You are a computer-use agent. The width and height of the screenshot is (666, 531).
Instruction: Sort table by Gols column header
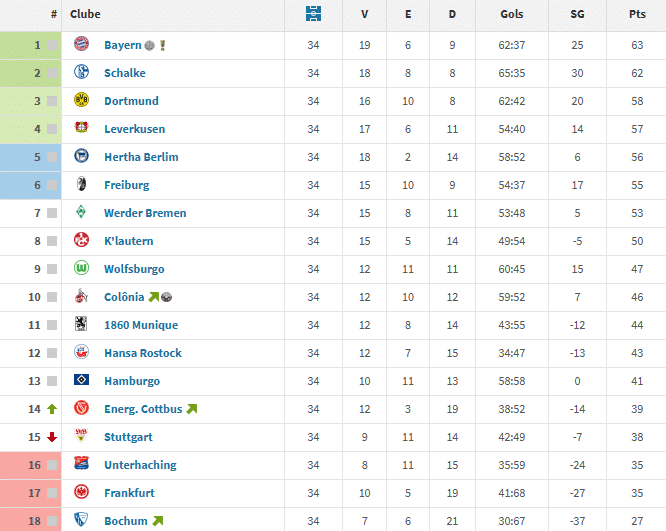tap(512, 15)
